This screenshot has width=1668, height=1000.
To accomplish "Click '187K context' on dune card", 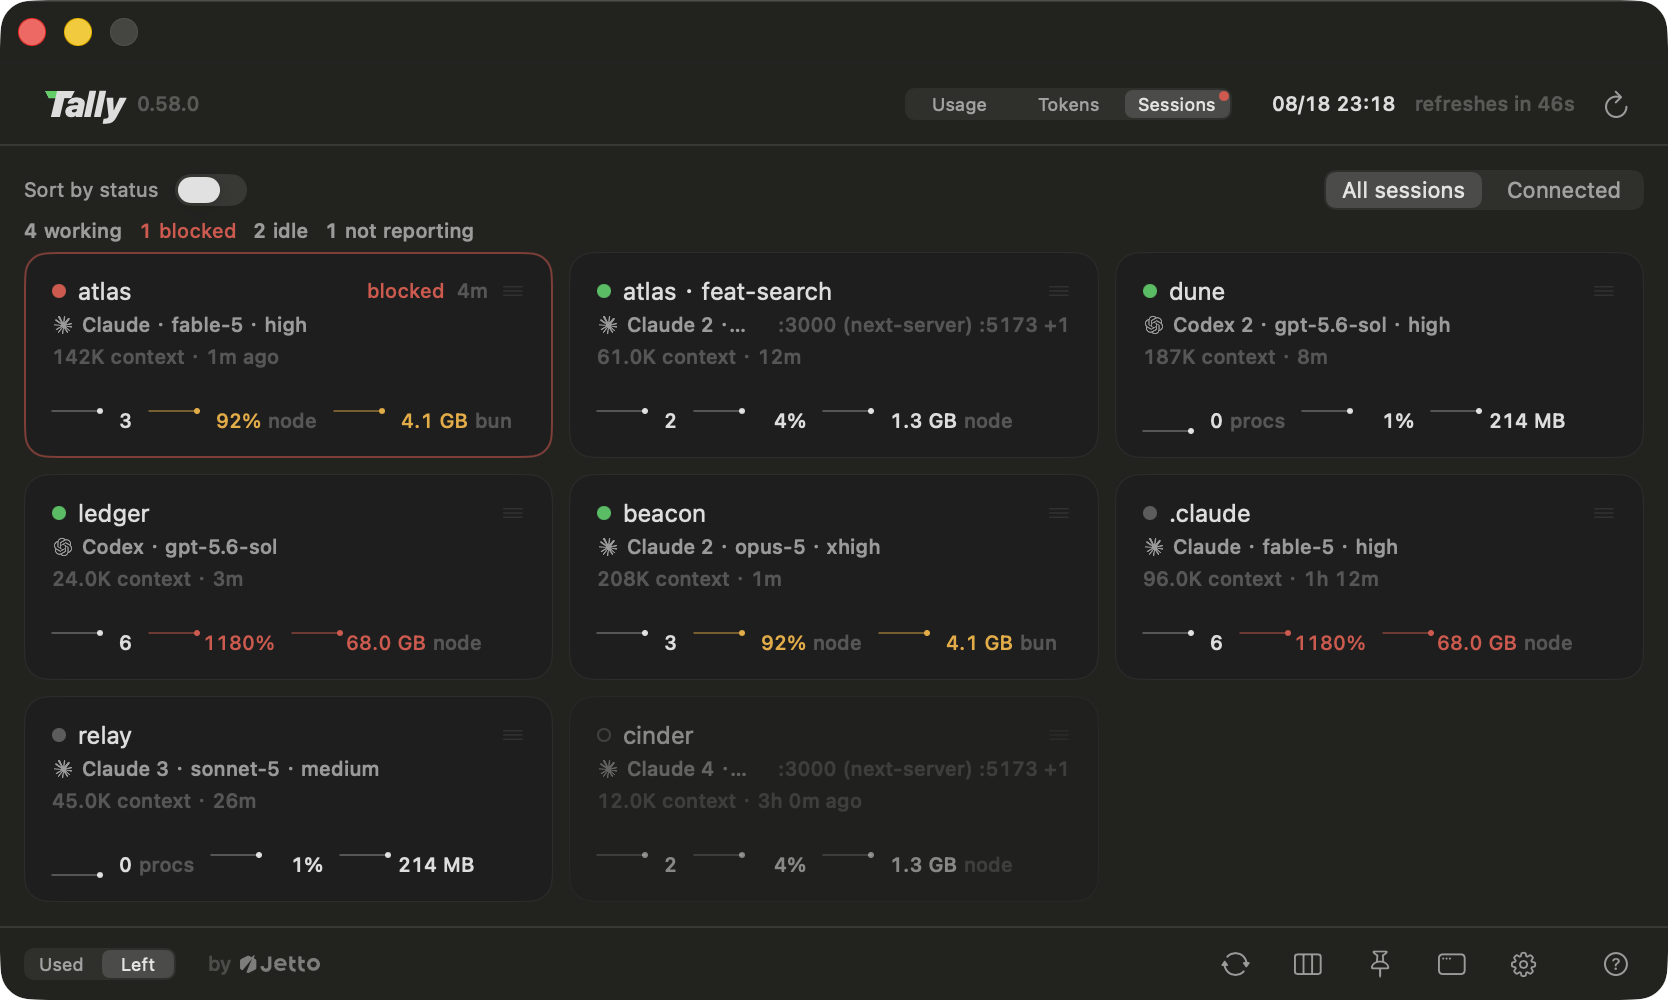I will point(1209,357).
